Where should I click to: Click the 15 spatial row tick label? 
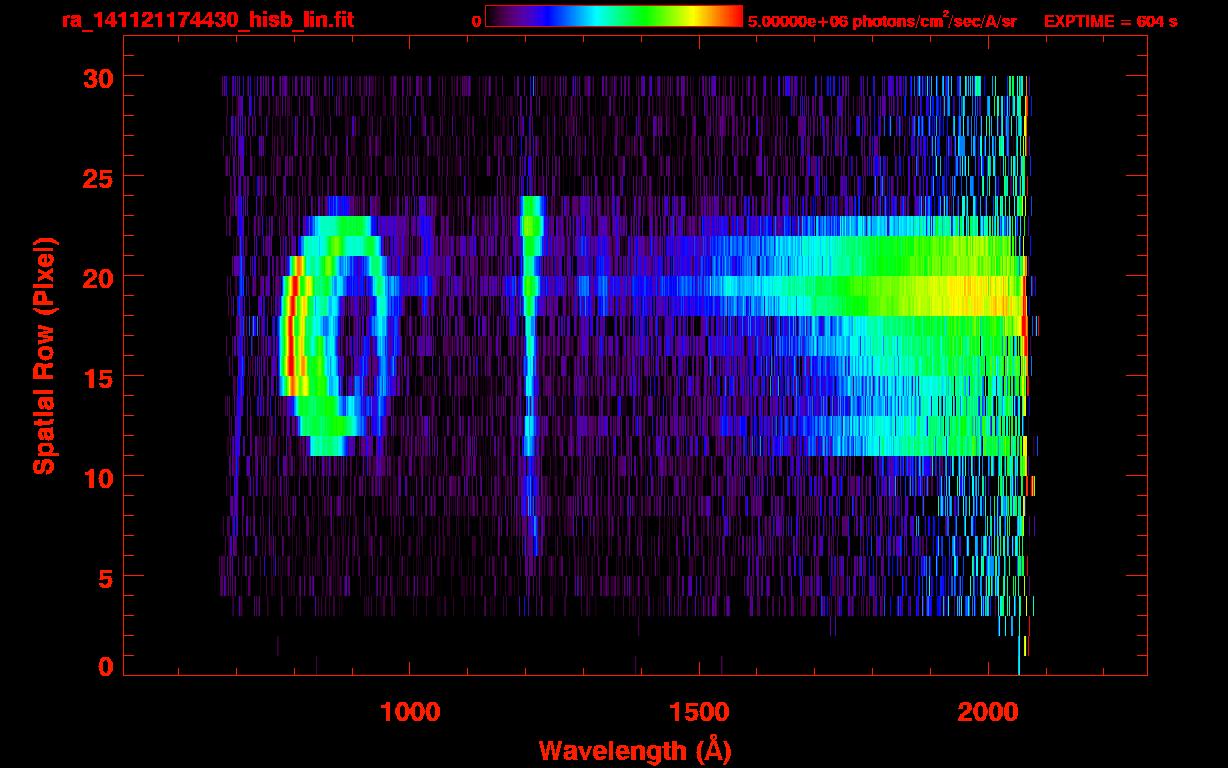97,377
